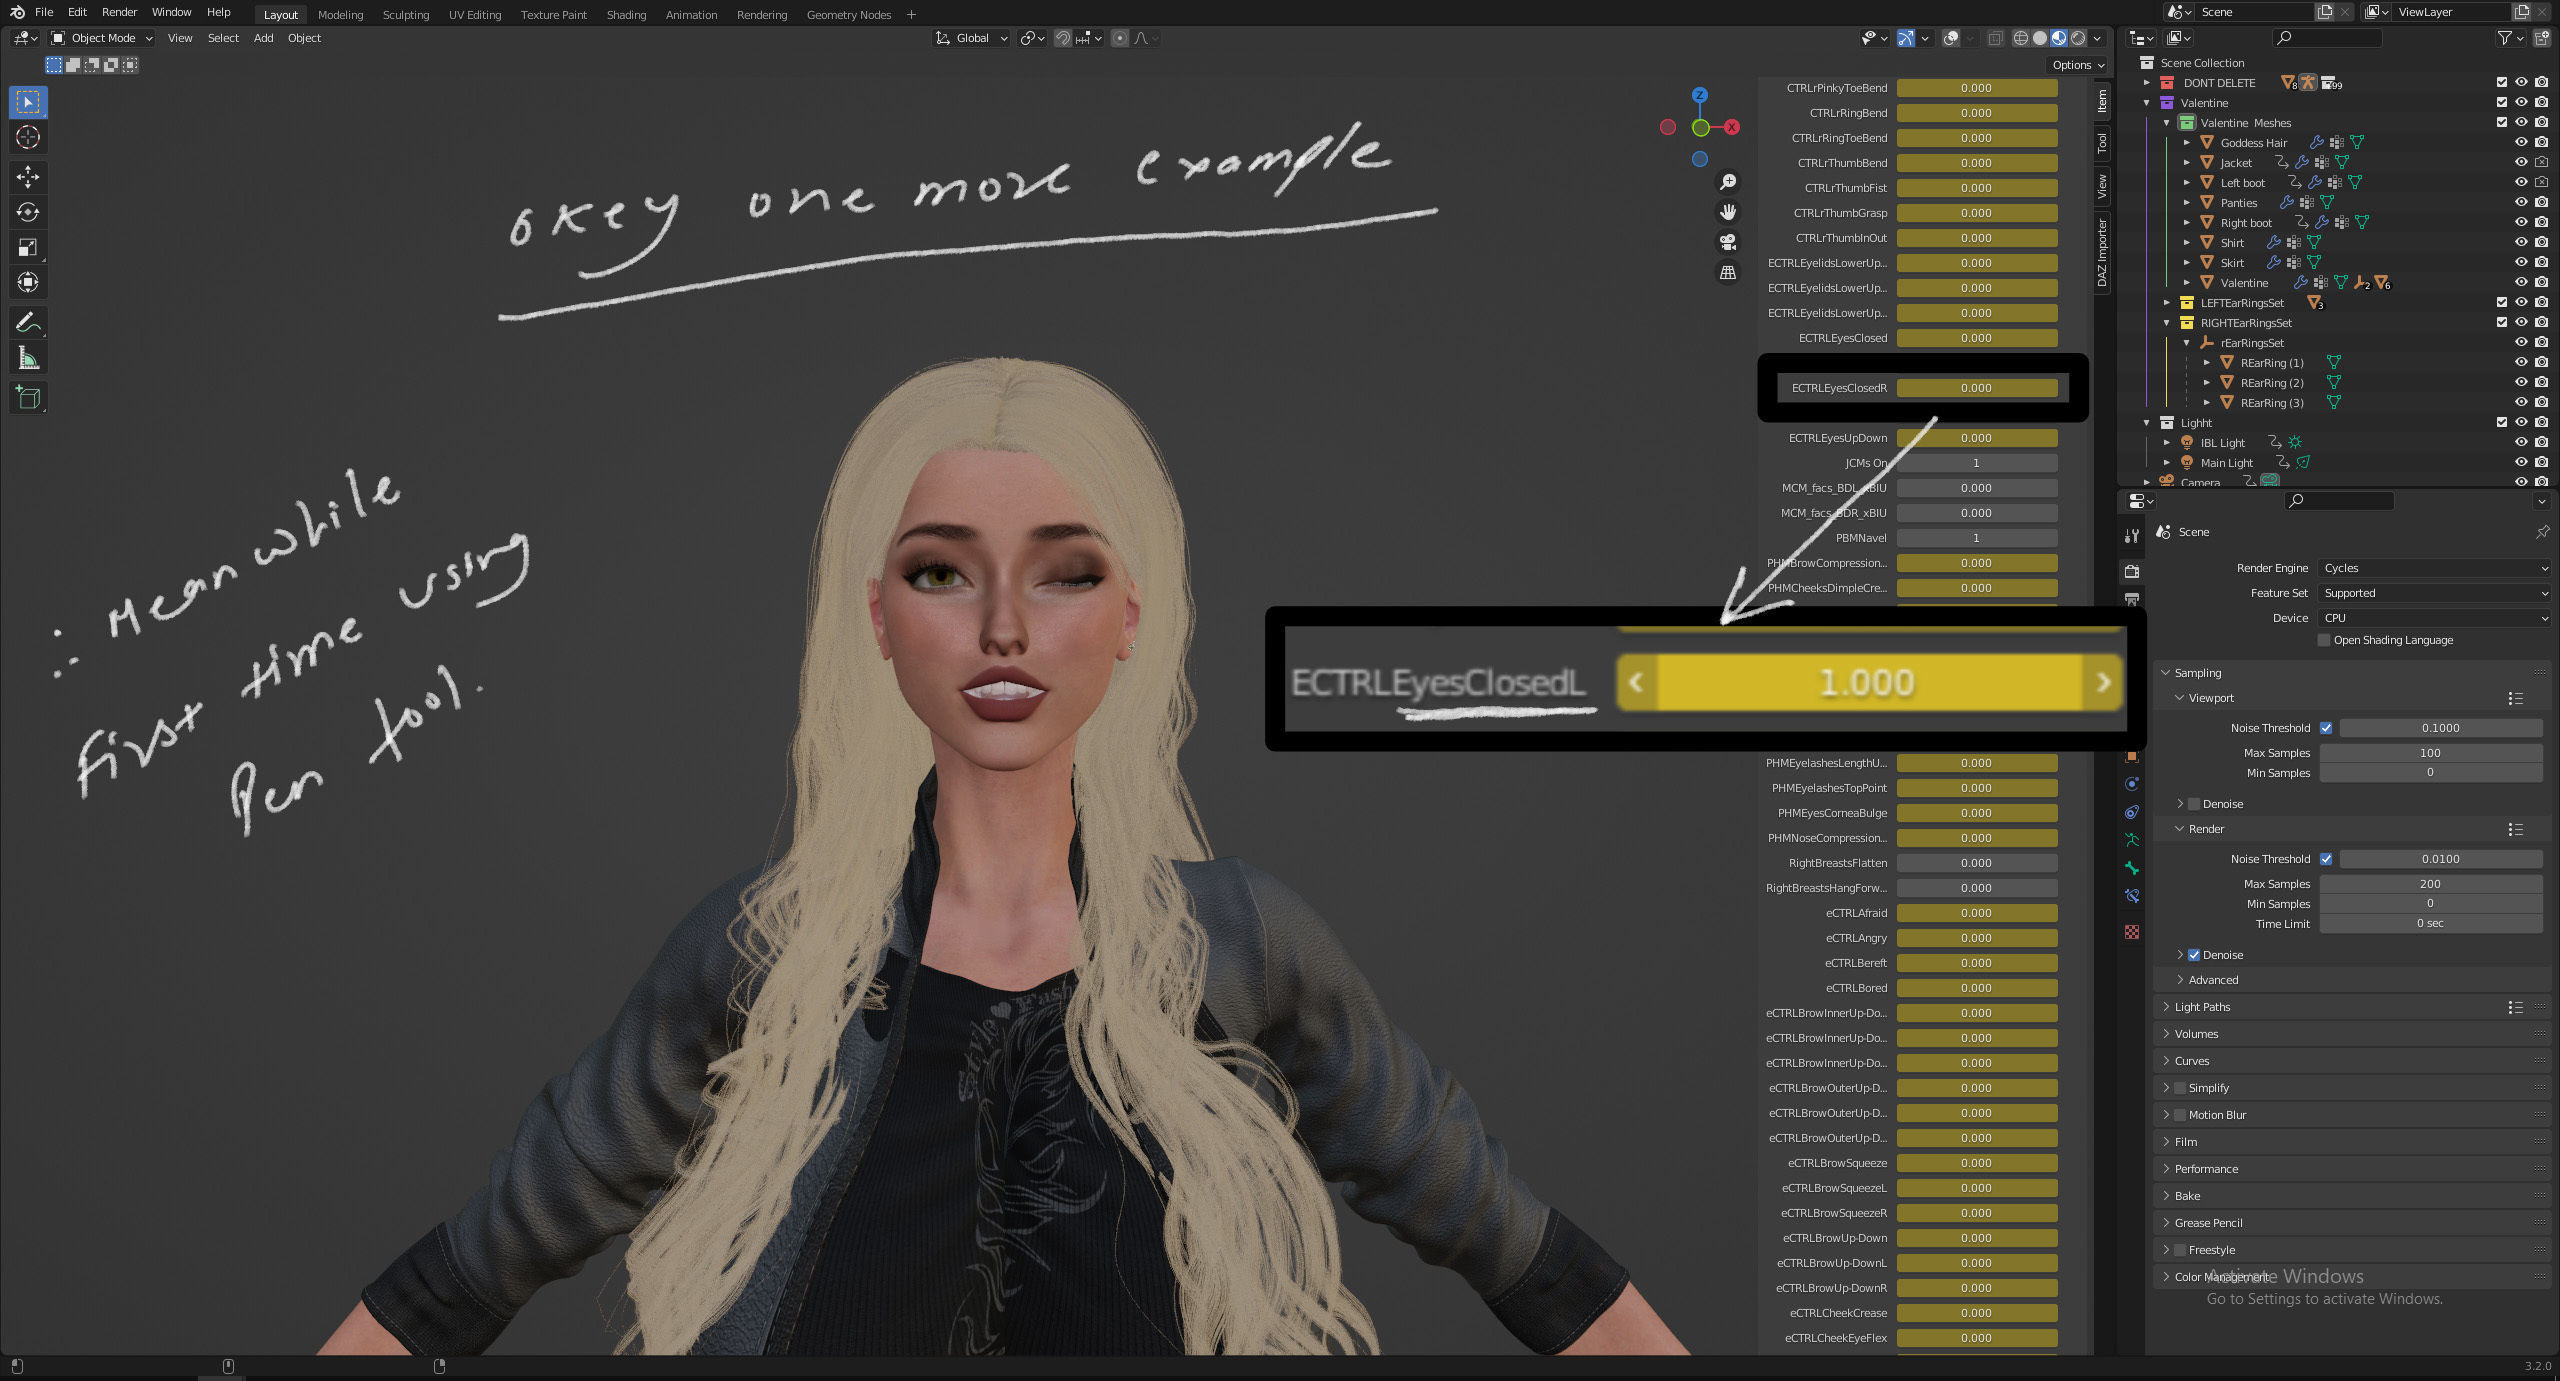Enable Viewport Denoise checkbox
The height and width of the screenshot is (1381, 2560).
pyautogui.click(x=2194, y=804)
